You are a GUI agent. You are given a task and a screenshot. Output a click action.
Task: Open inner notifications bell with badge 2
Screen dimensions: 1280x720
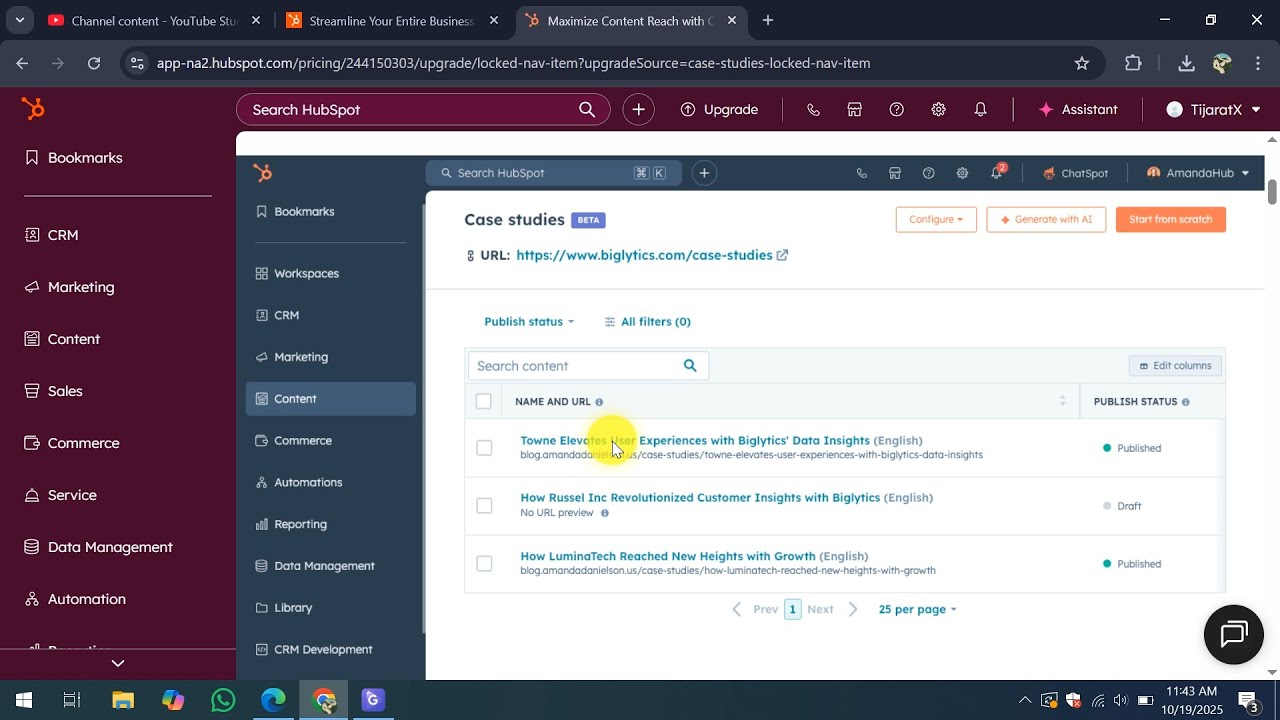[x=997, y=172]
